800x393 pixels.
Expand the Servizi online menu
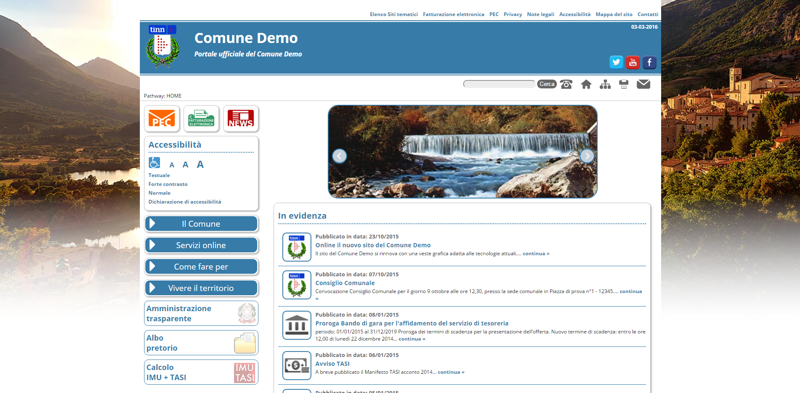pos(201,245)
